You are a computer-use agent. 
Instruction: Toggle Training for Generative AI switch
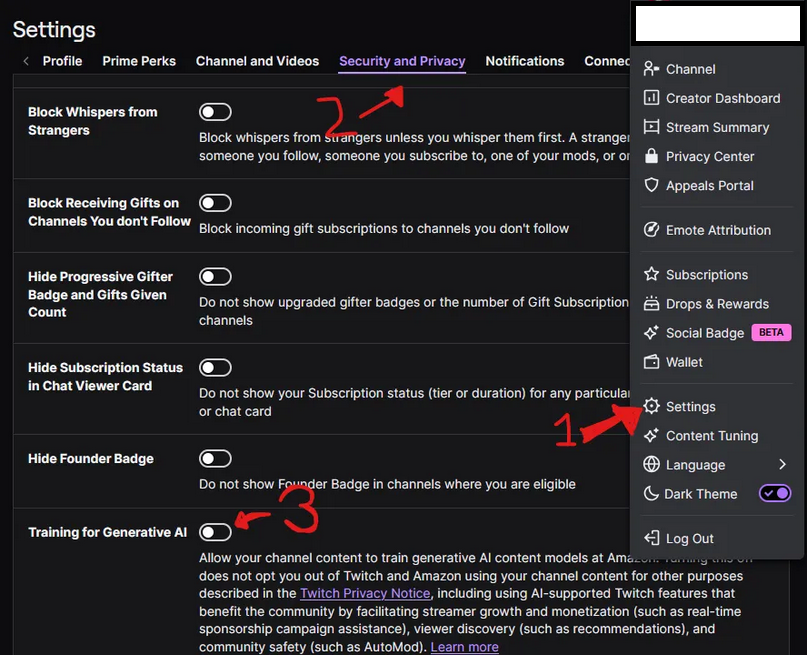coord(215,532)
